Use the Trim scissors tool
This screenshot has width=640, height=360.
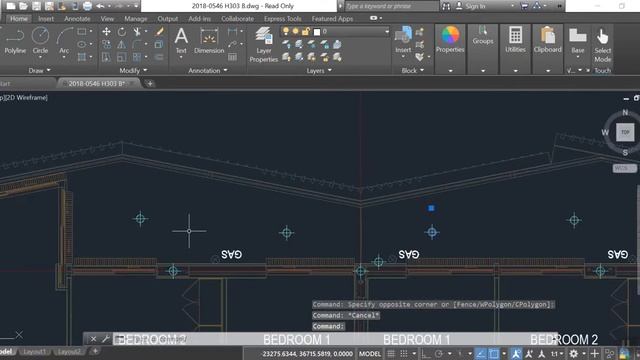[137, 31]
